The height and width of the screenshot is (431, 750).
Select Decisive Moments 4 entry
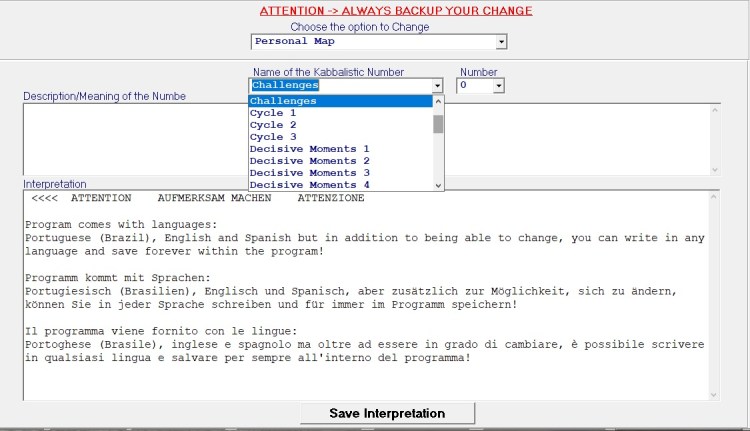point(340,185)
